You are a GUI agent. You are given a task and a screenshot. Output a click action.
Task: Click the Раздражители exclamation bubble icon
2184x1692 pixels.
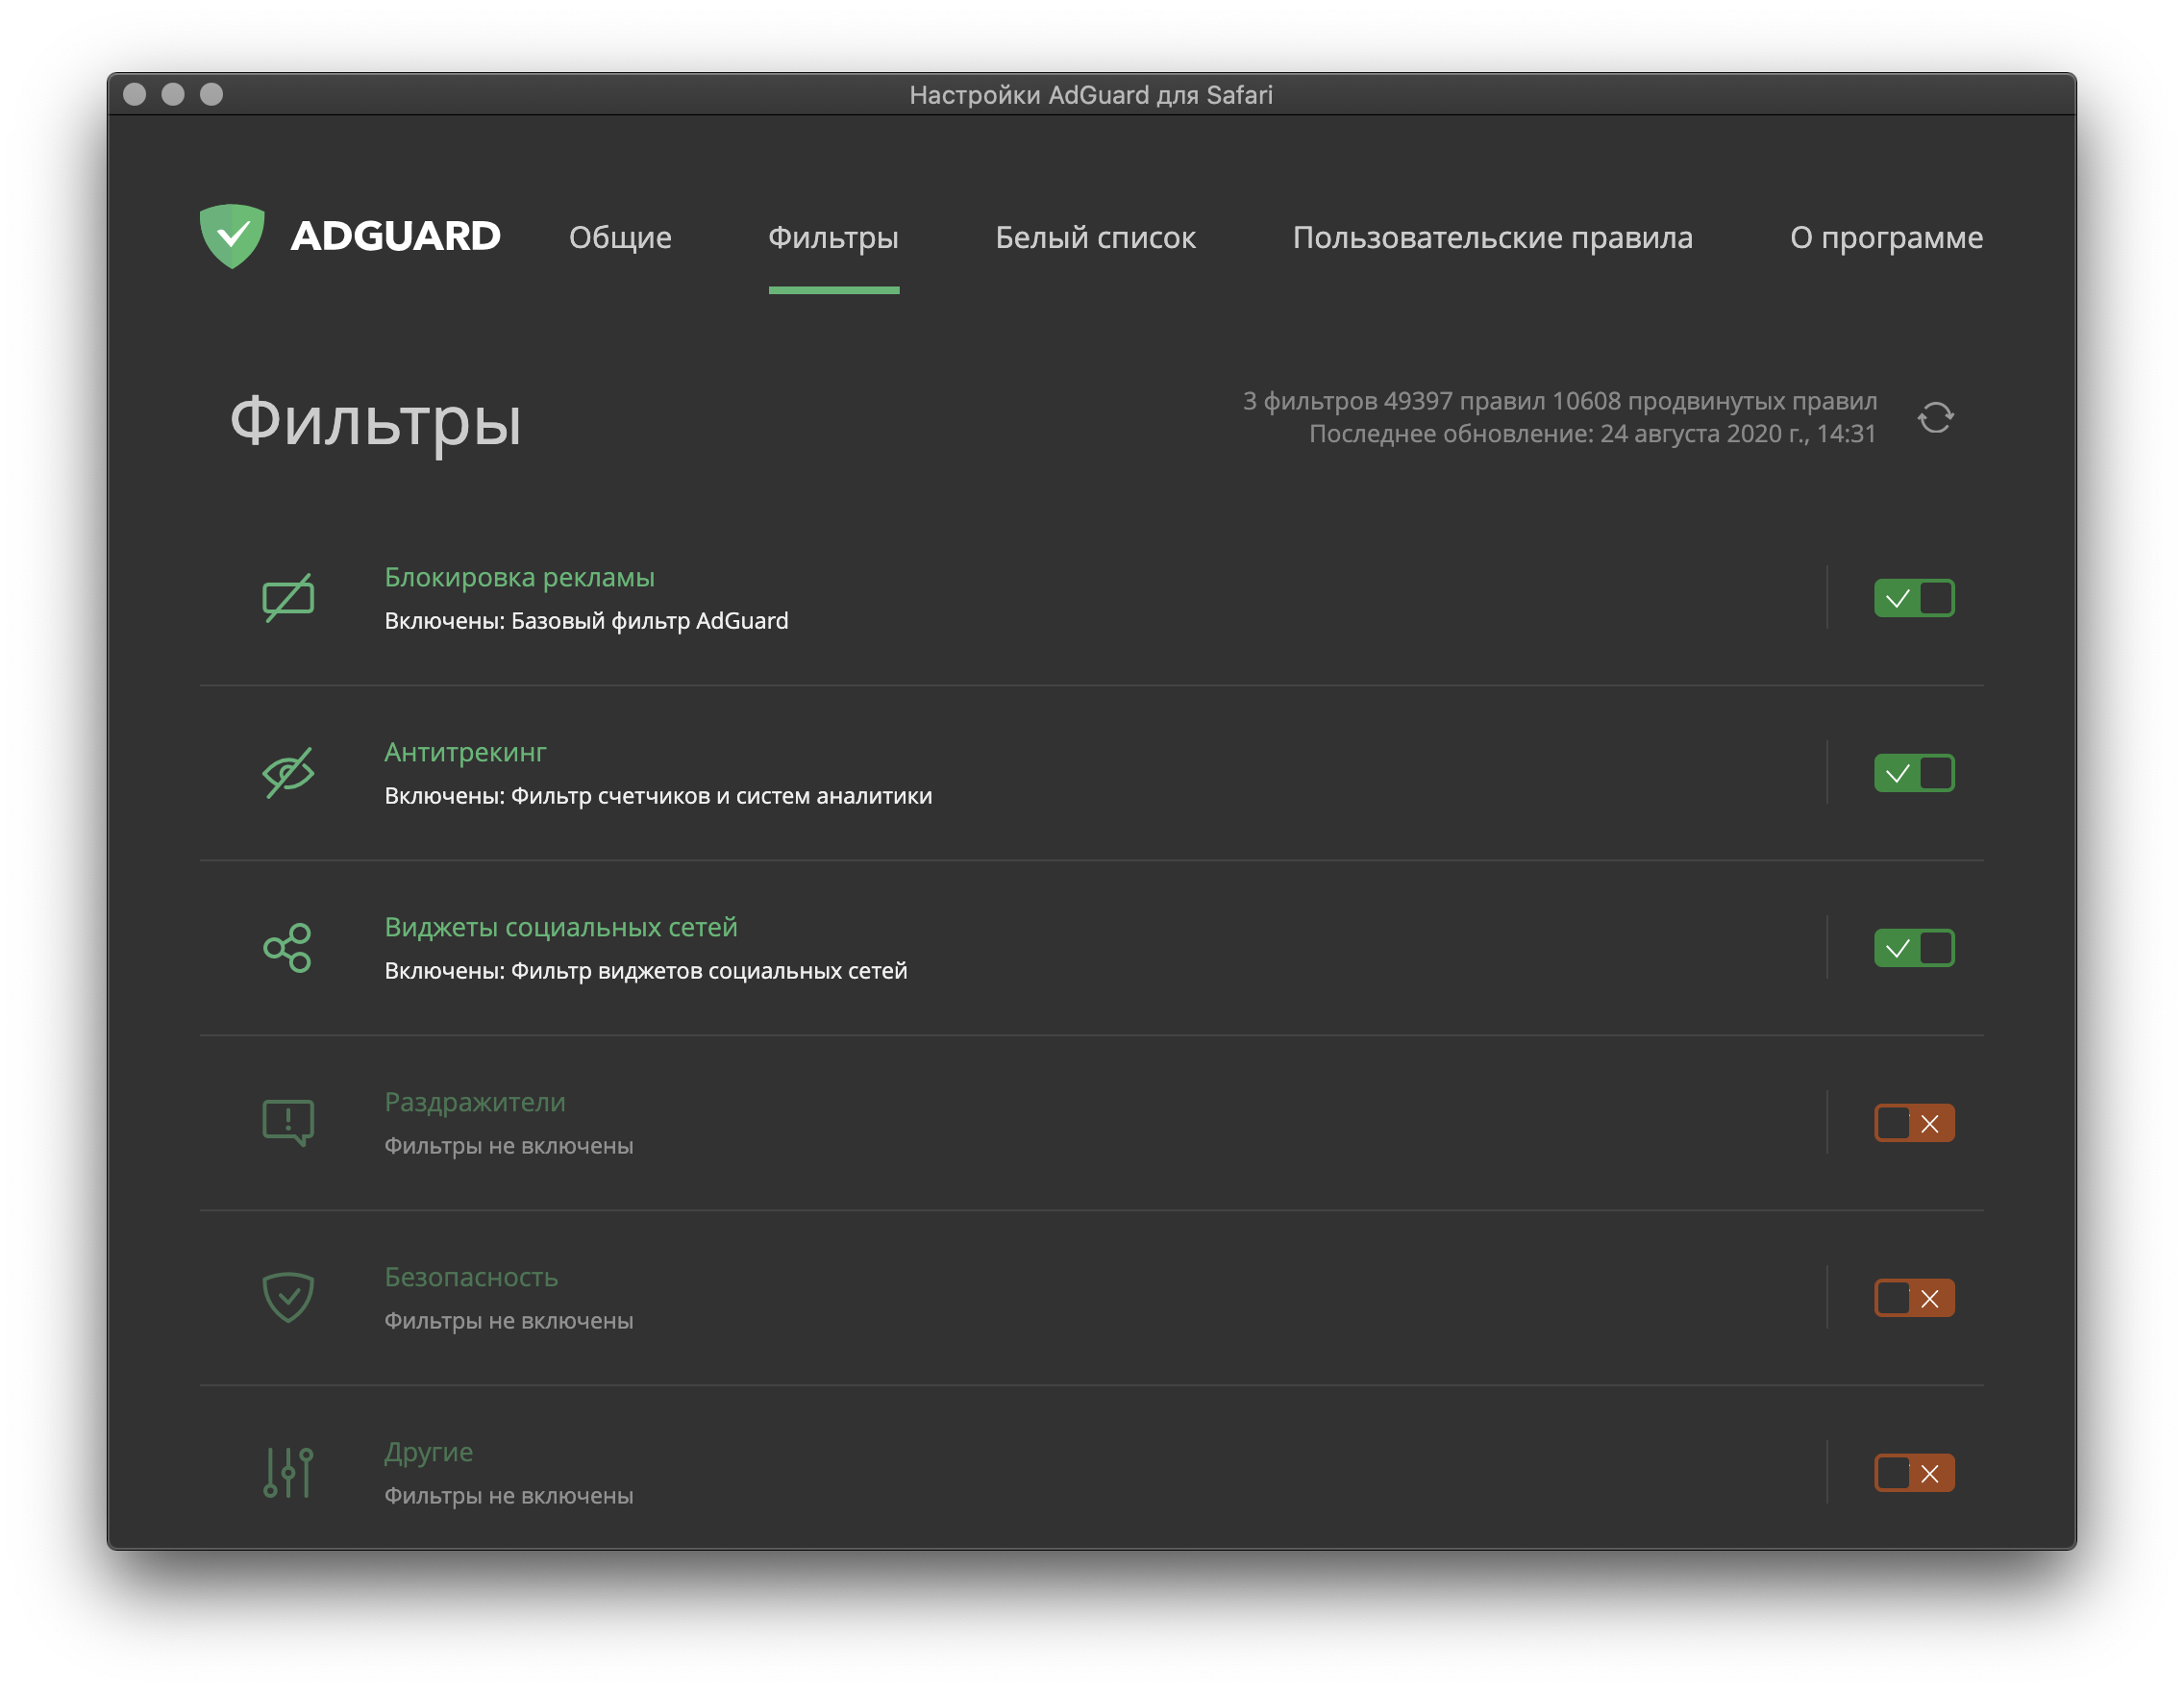[x=288, y=1123]
